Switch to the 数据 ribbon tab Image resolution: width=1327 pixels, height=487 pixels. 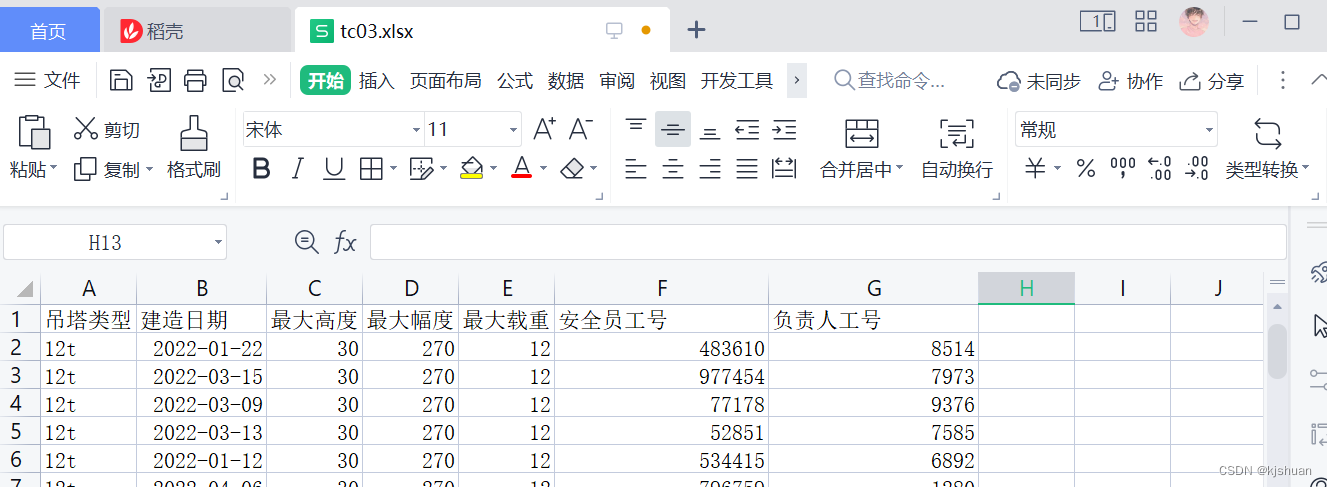566,81
